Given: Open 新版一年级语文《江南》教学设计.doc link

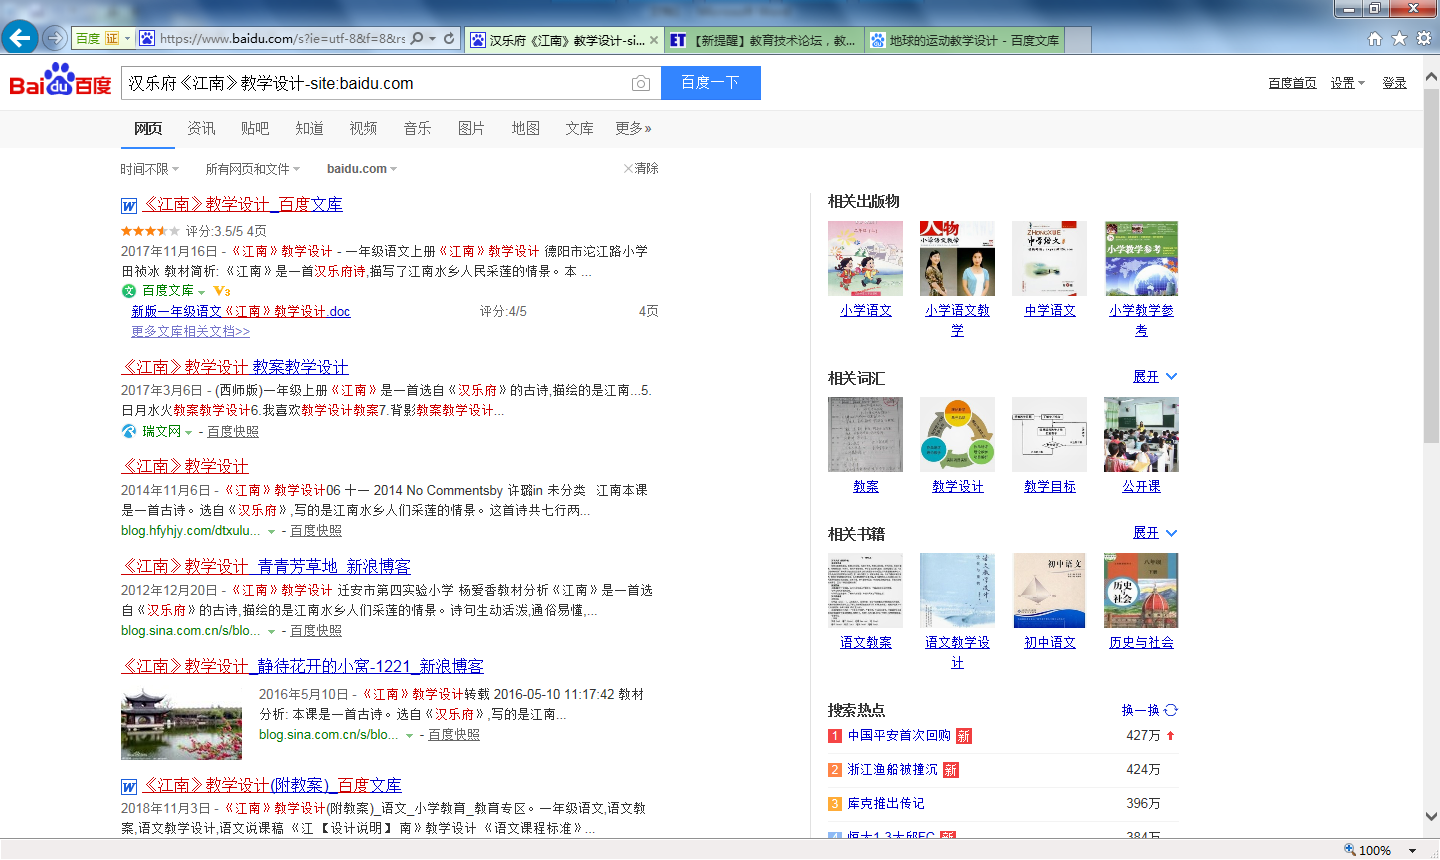Looking at the screenshot, I should (241, 311).
